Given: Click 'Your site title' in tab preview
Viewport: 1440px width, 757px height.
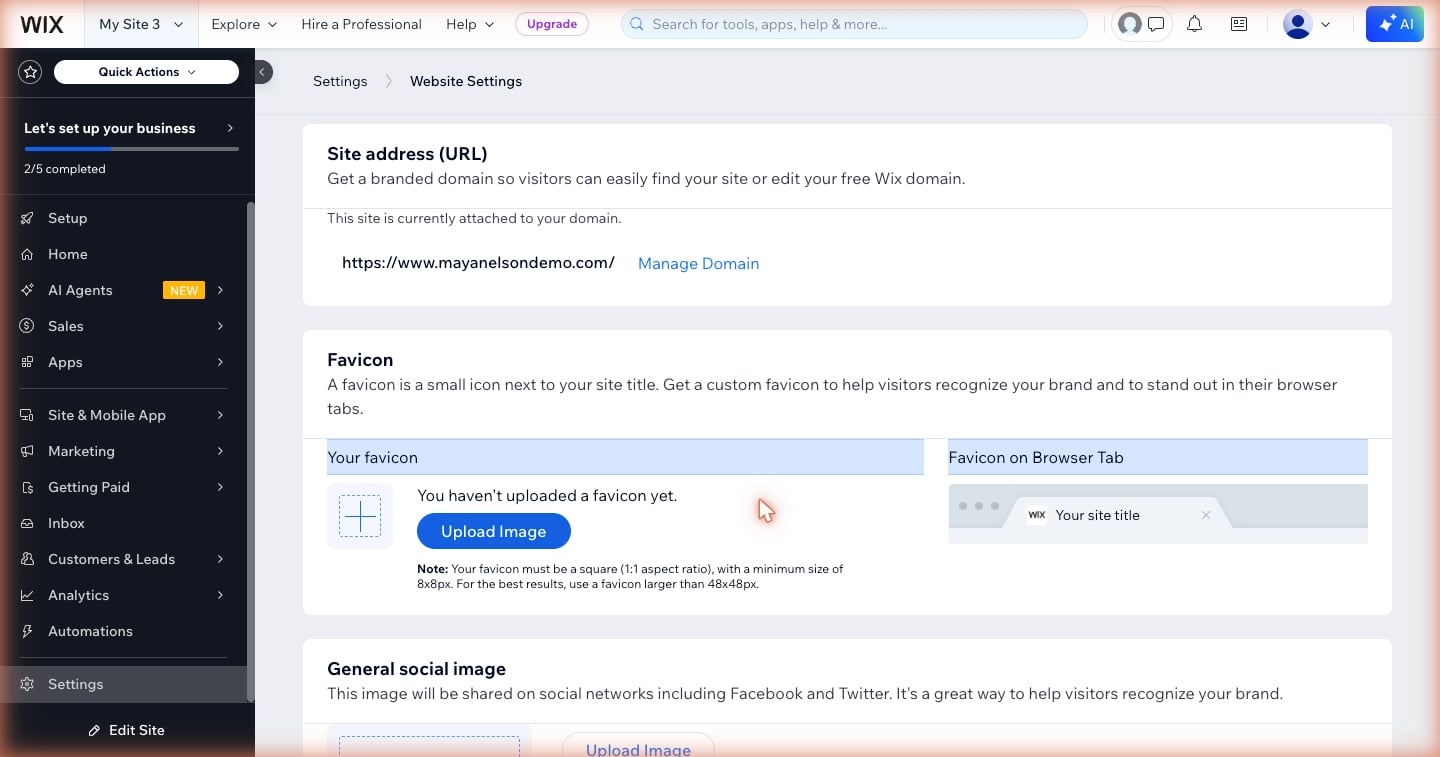Looking at the screenshot, I should (1097, 515).
